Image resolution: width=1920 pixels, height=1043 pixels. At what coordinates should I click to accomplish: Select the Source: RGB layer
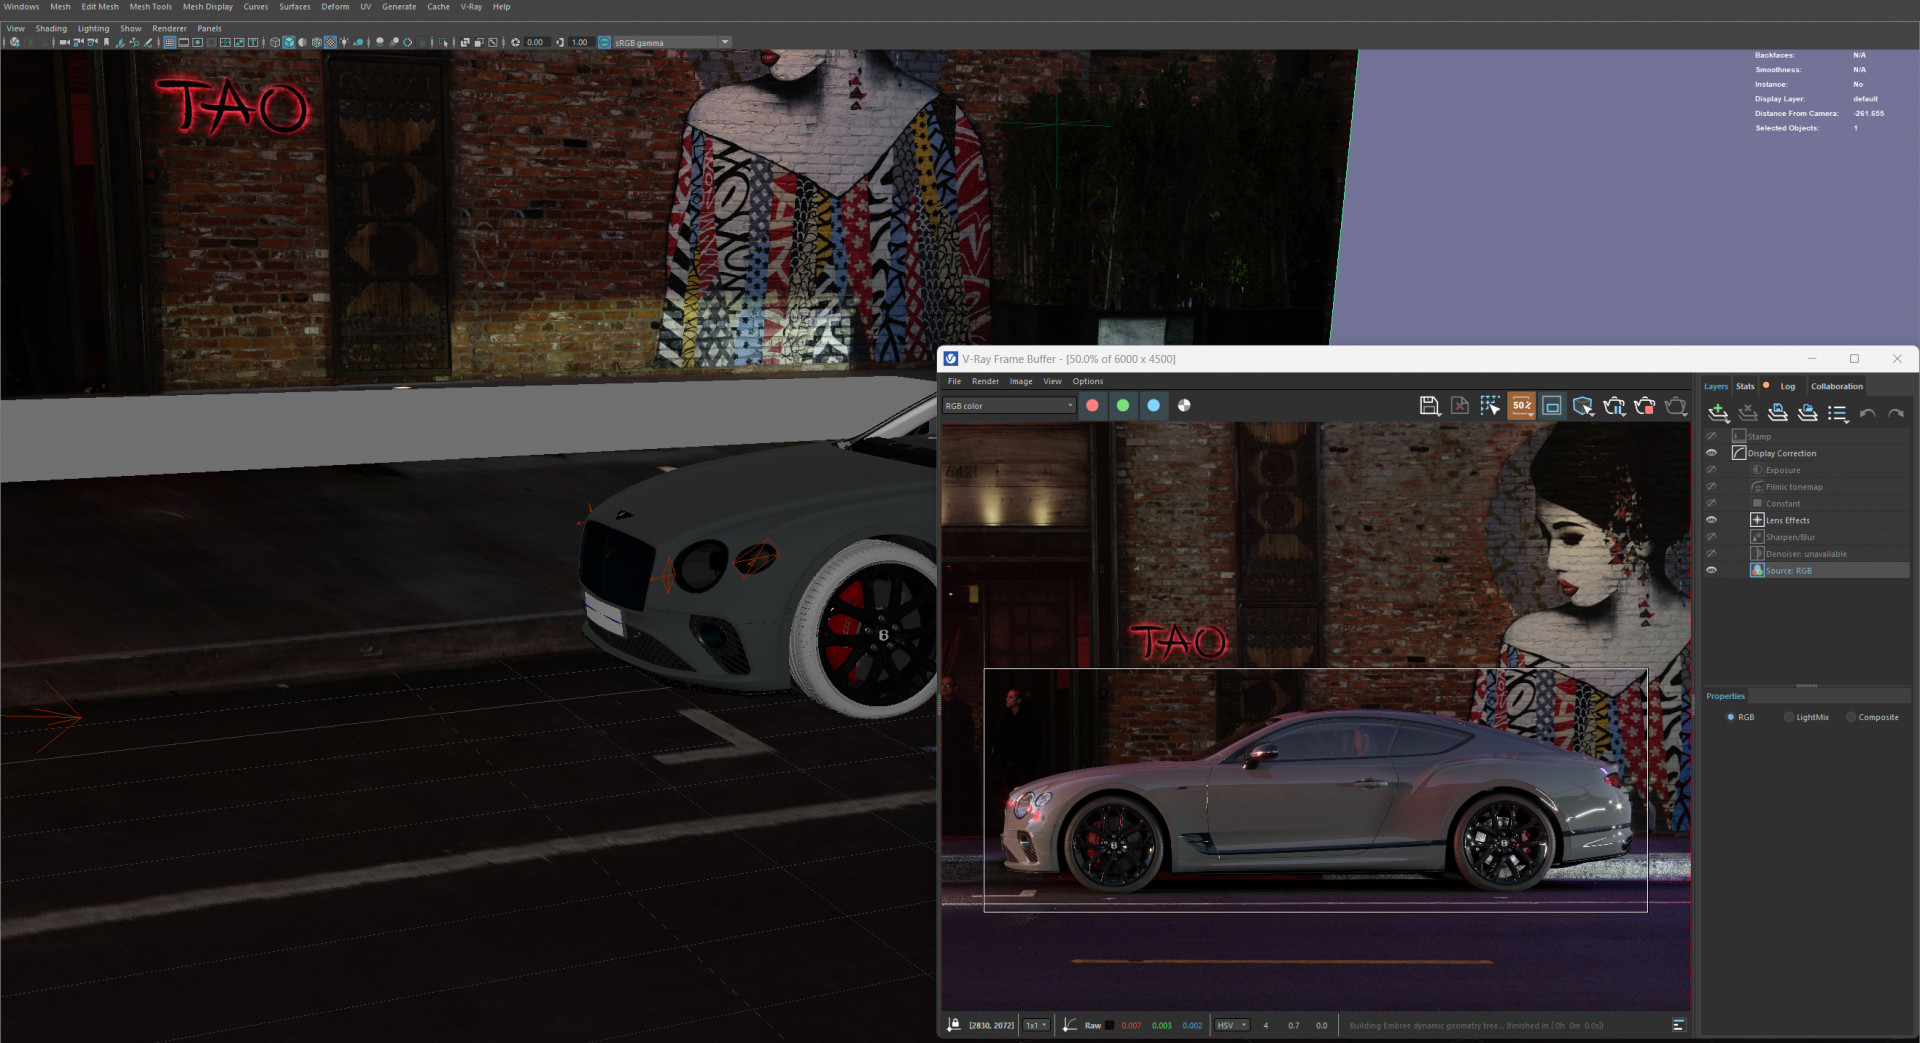(x=1788, y=571)
